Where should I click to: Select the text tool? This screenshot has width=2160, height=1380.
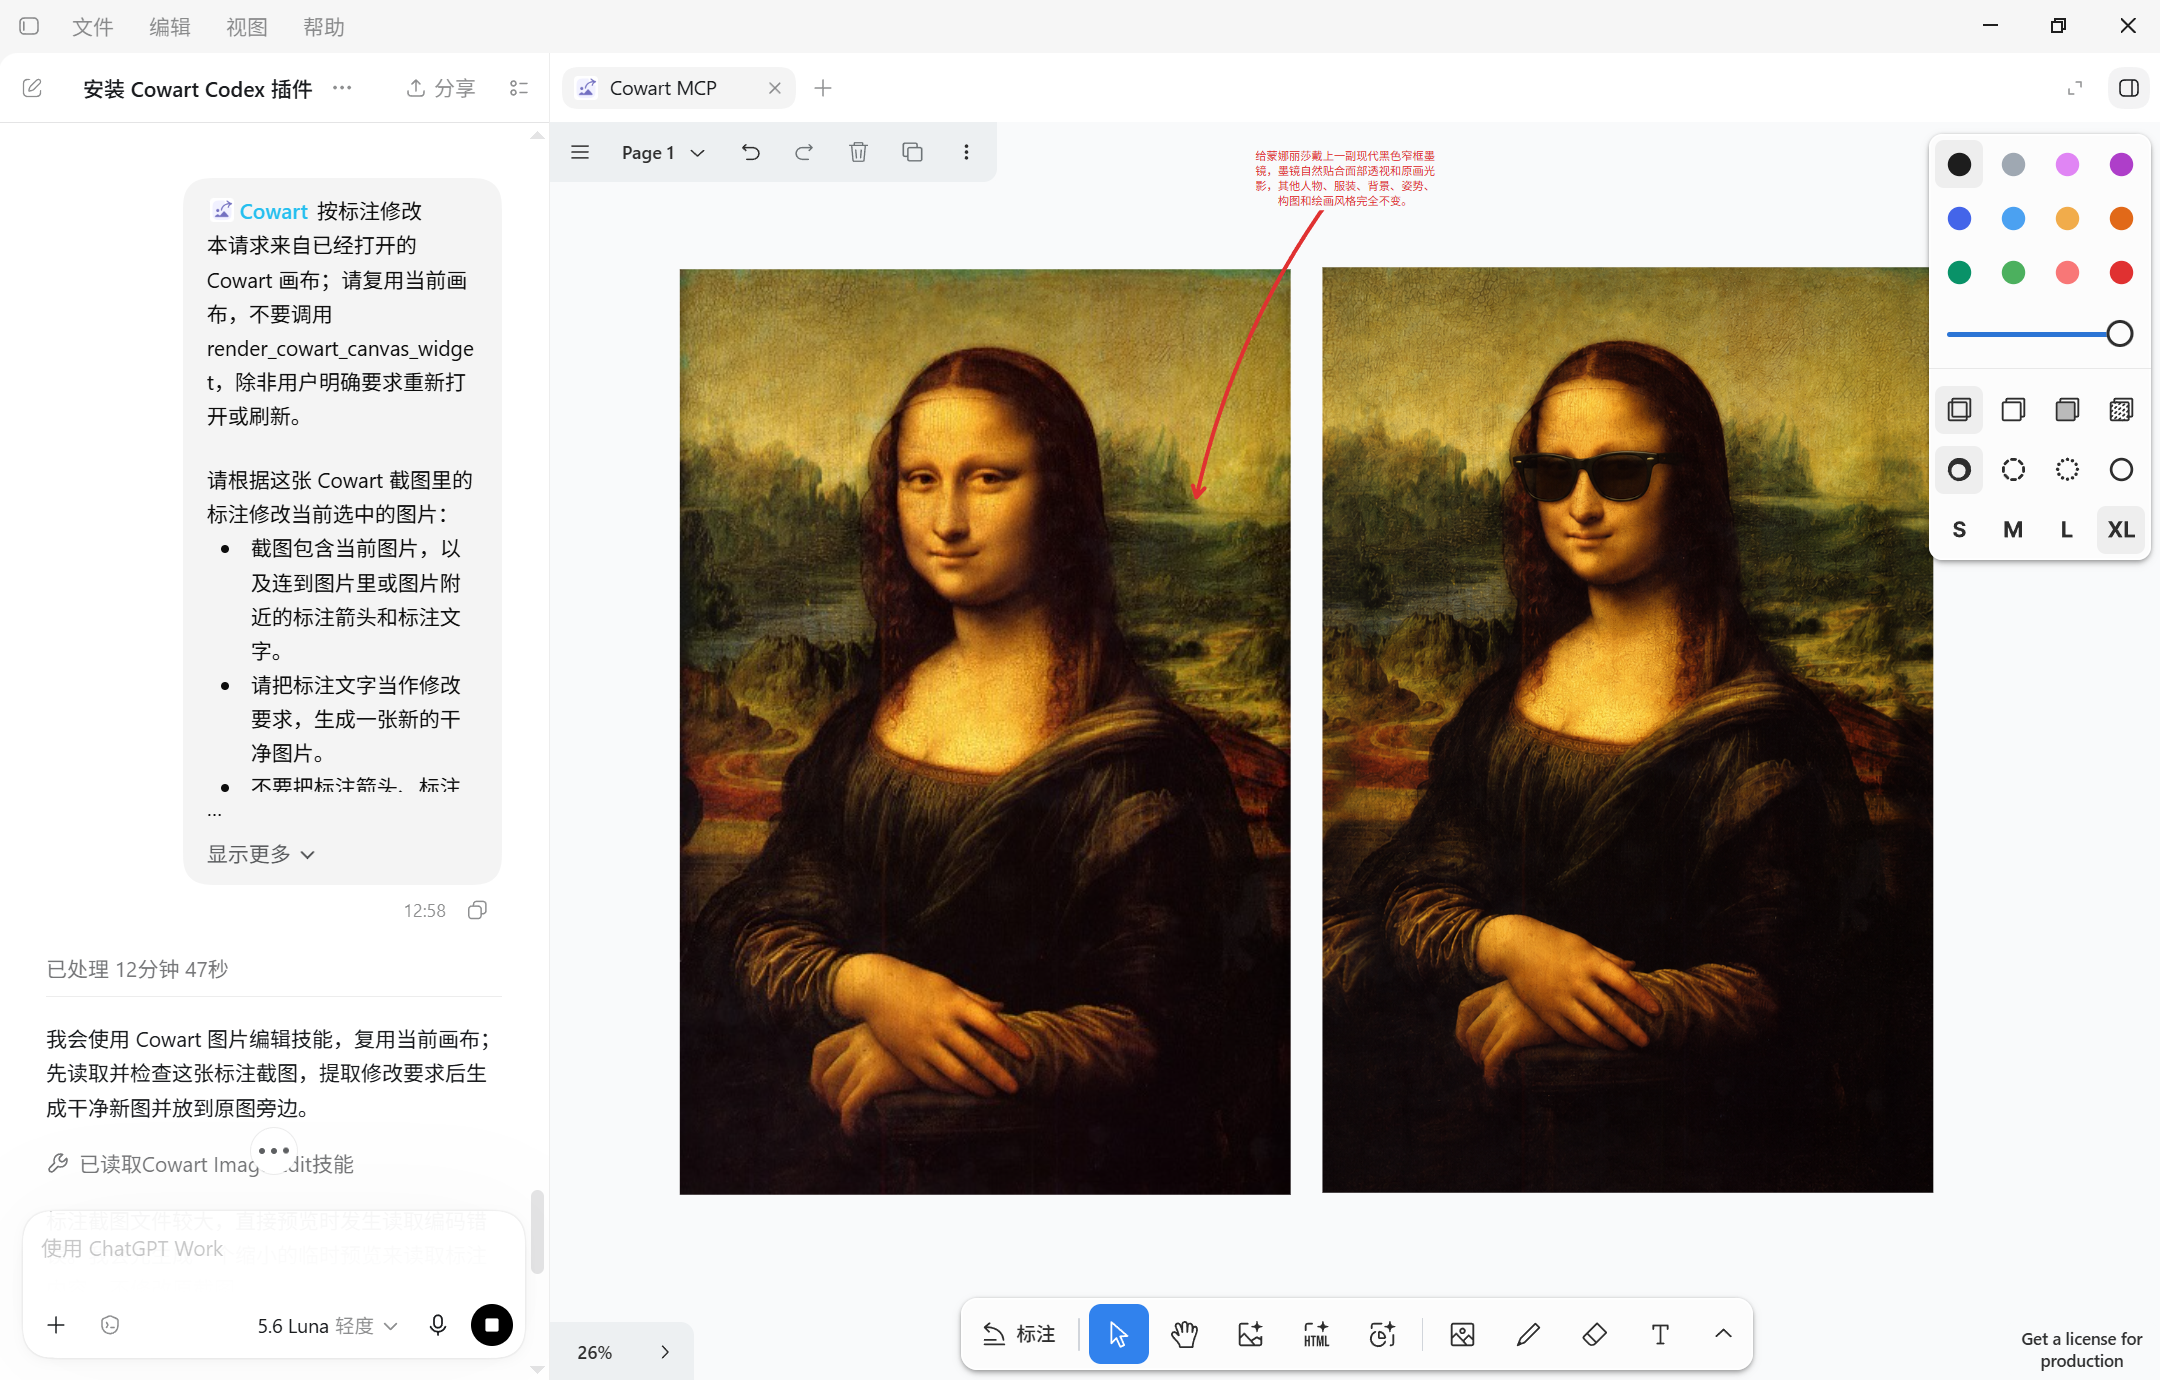(1660, 1334)
